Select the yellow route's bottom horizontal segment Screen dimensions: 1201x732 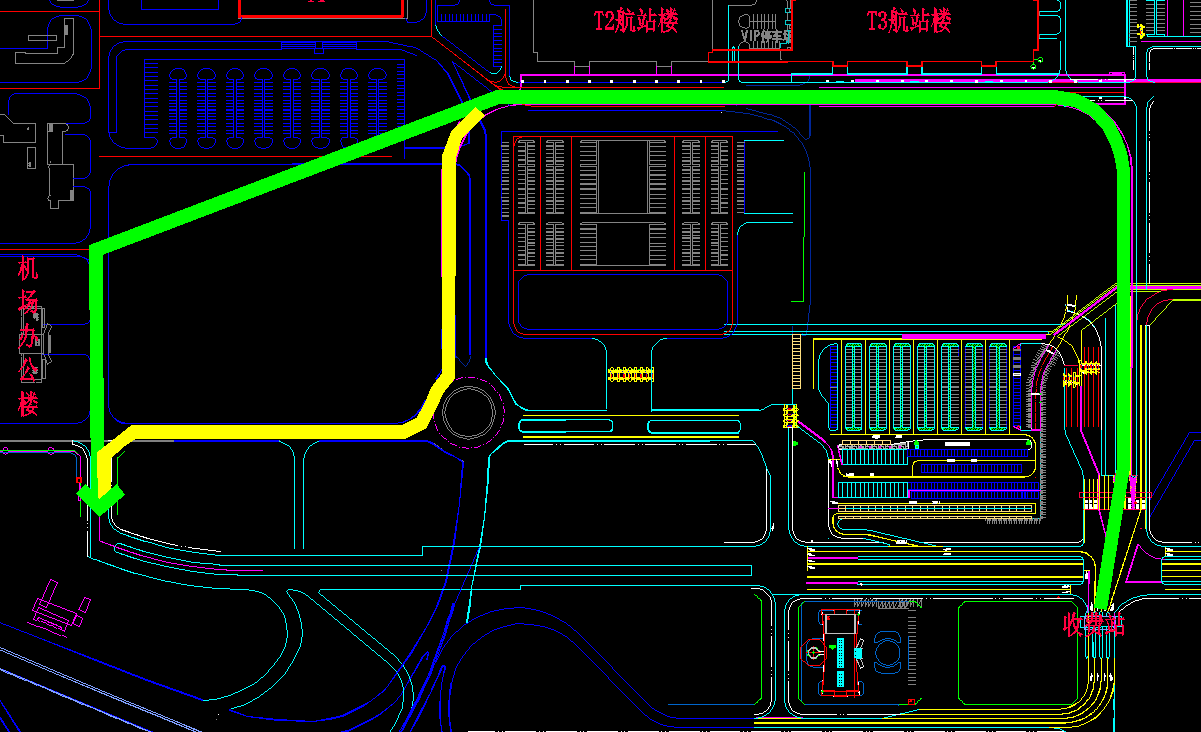click(x=270, y=432)
